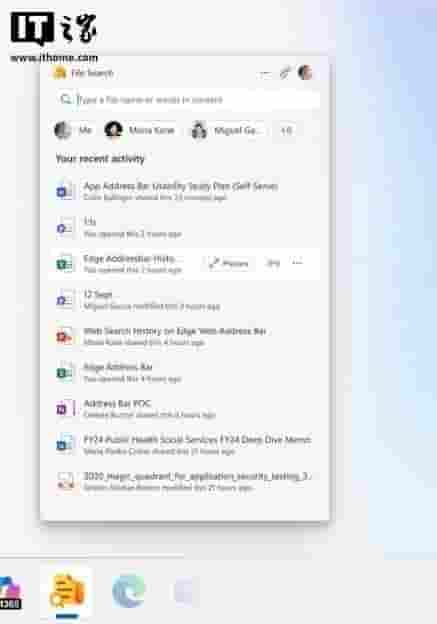Viewport: 437px width, 624px height.
Task: Click the File Search icon in the taskbar
Action: tap(67, 592)
